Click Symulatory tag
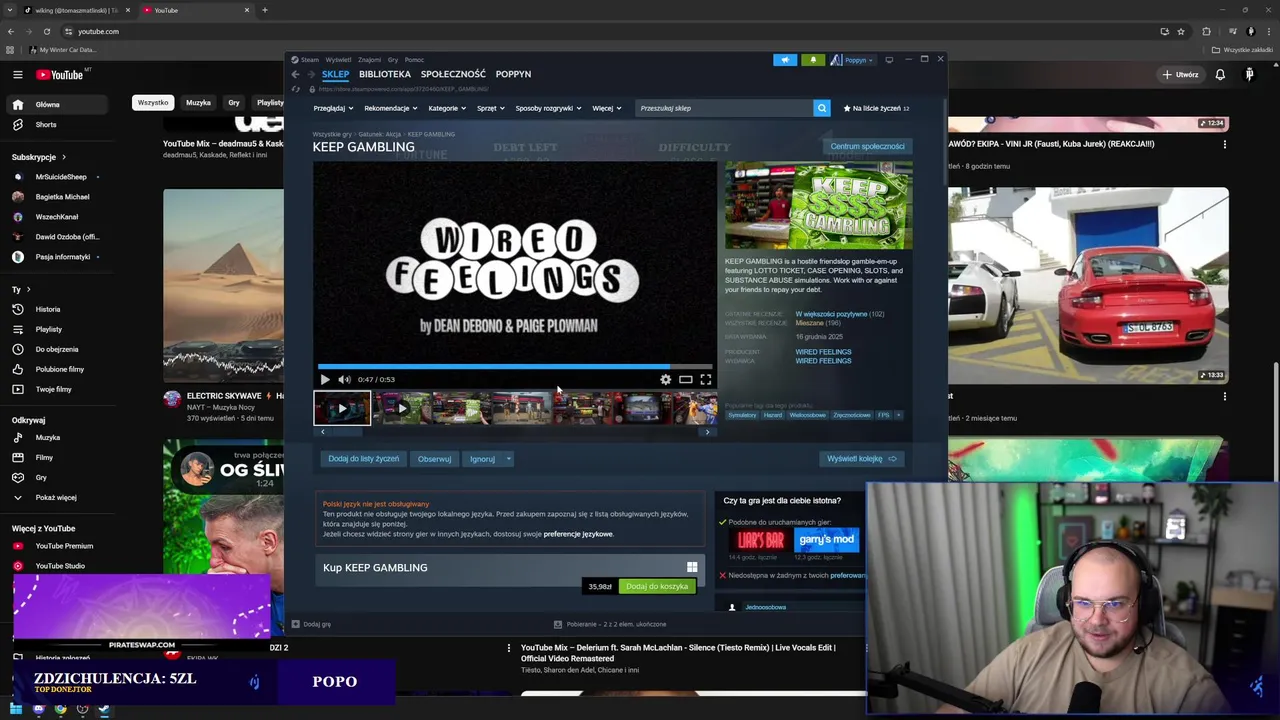The width and height of the screenshot is (1280, 720). [x=742, y=415]
